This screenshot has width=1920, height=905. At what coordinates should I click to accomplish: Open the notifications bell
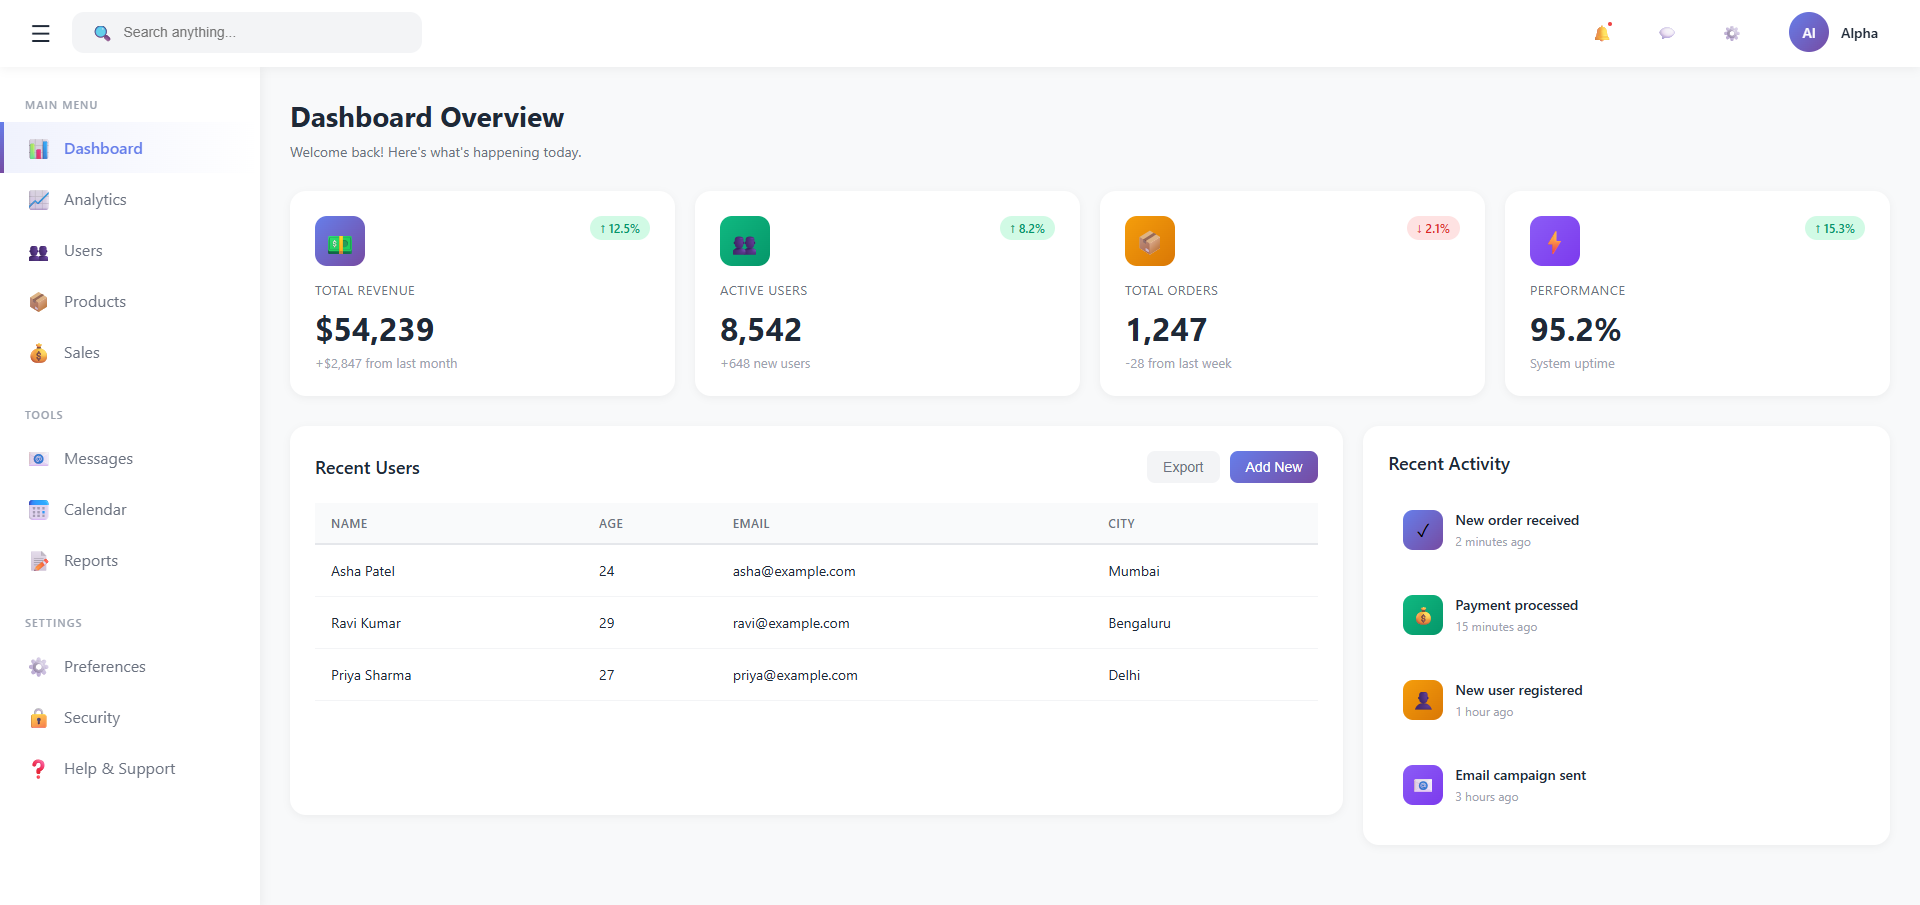click(x=1601, y=33)
